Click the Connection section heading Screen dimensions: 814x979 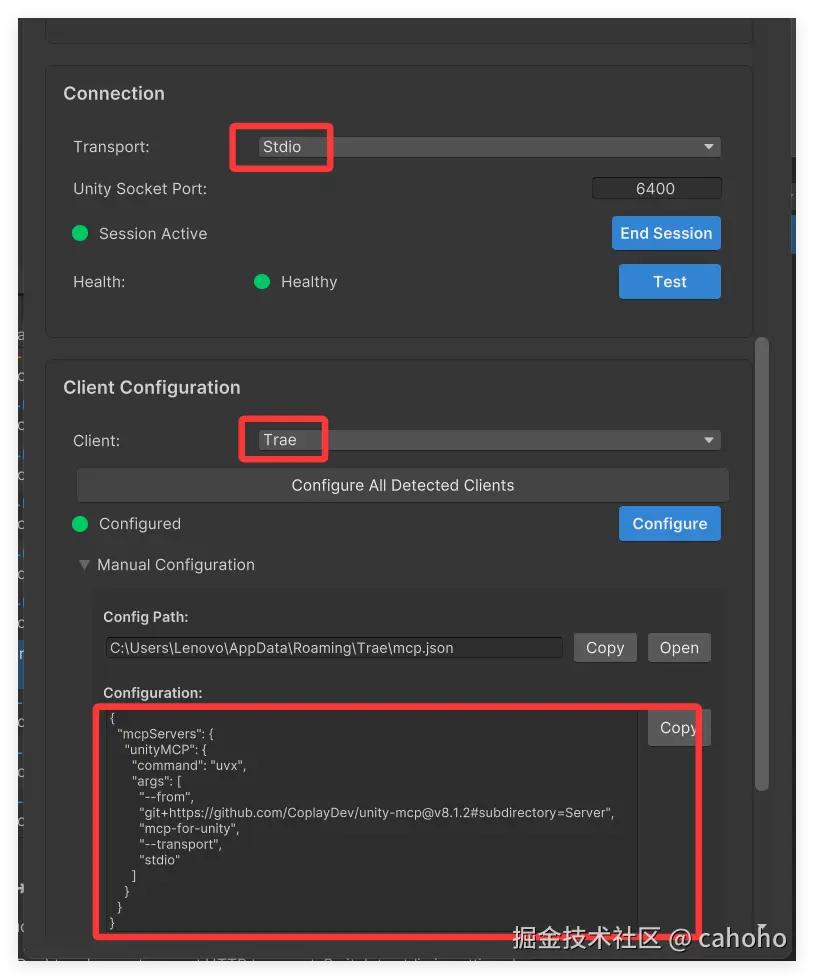point(114,93)
